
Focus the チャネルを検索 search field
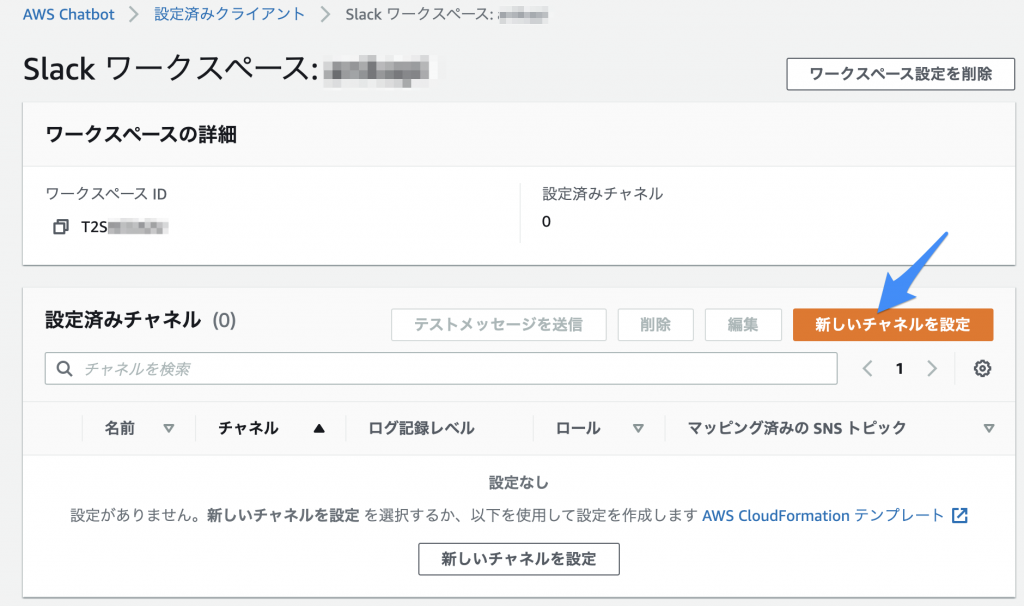click(441, 369)
